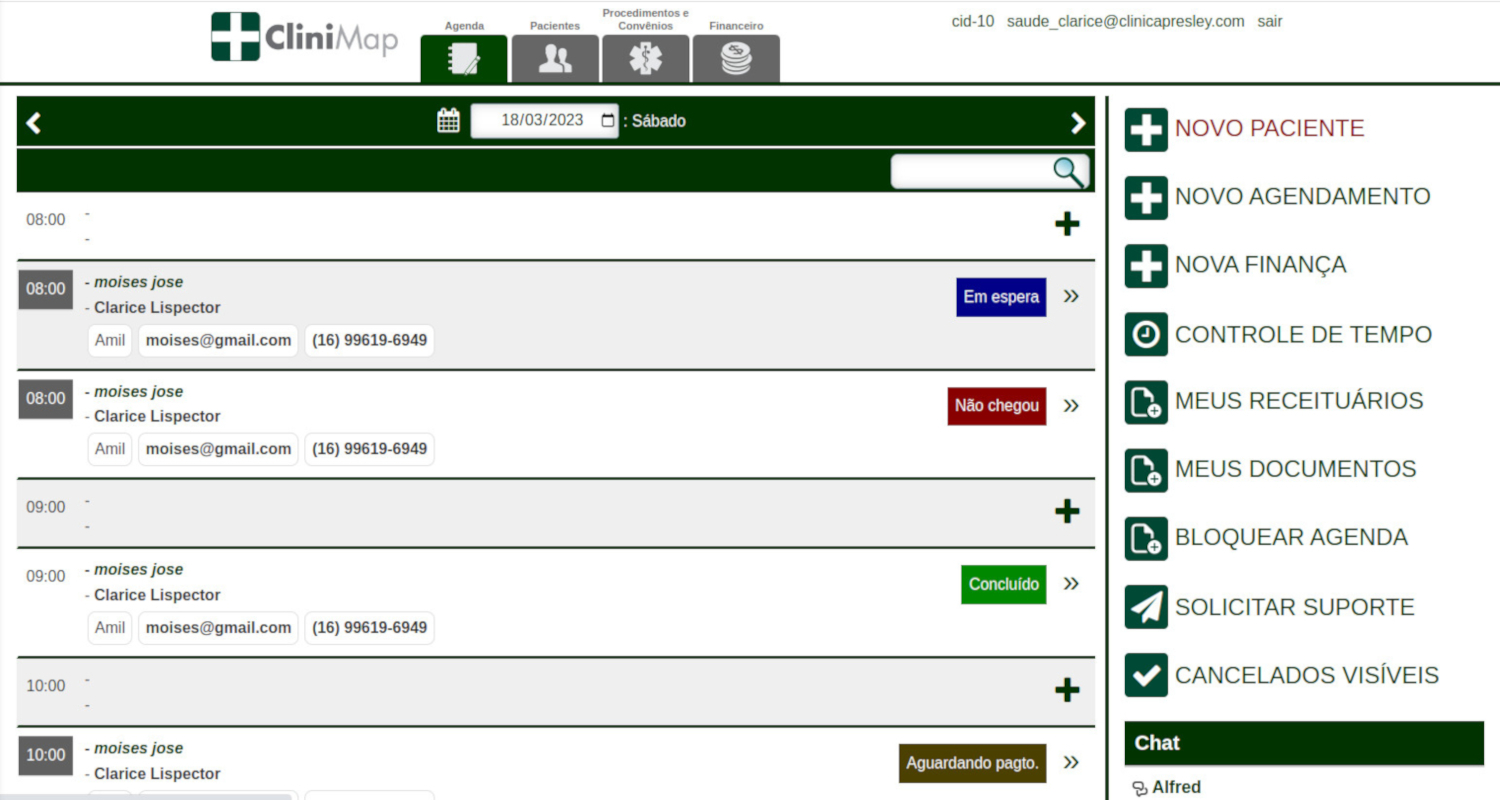Open Meus Receituários document icon
Viewport: 1500px width, 800px height.
pos(1146,402)
